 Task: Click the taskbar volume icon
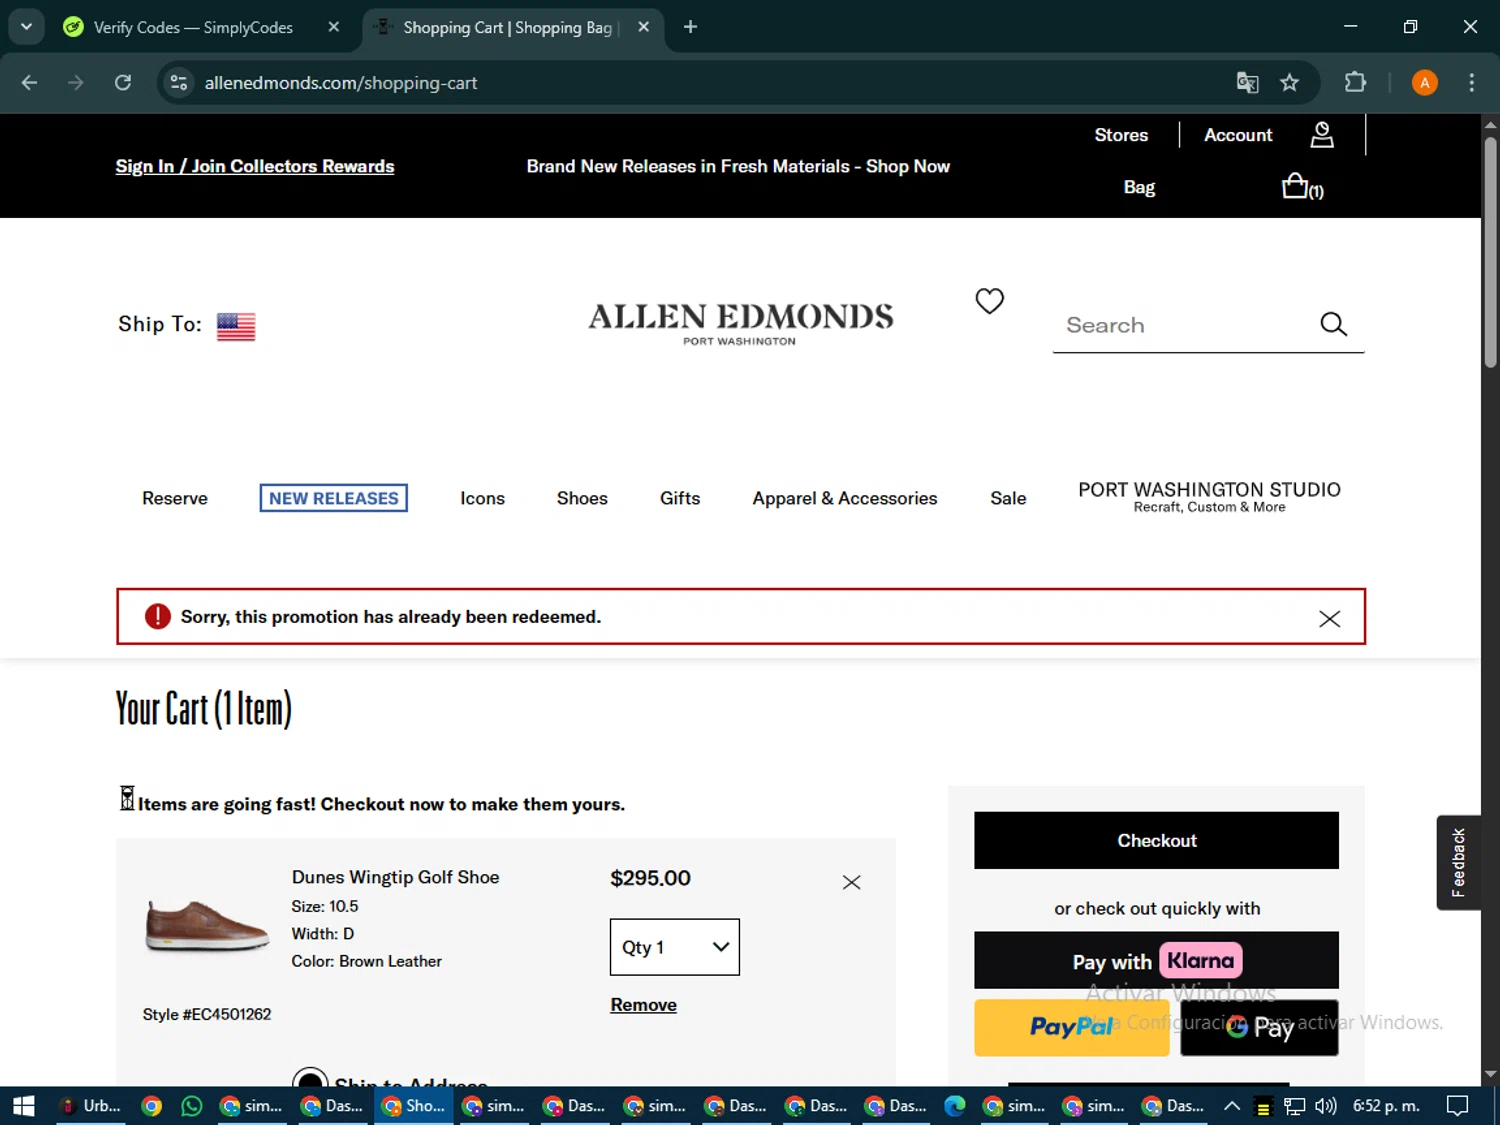(x=1326, y=1106)
